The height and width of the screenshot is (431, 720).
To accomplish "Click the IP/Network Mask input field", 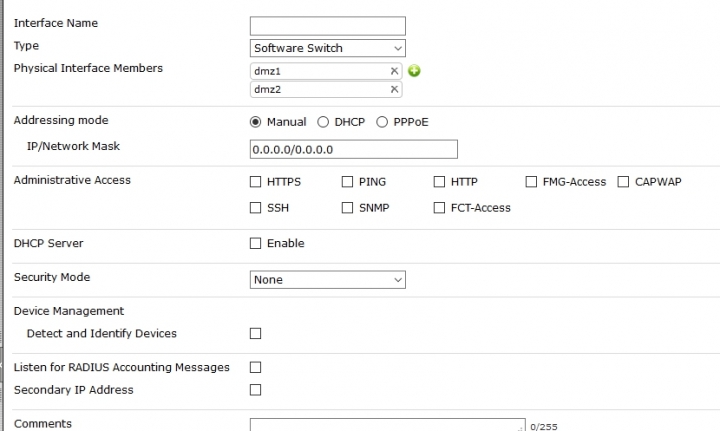I will pyautogui.click(x=354, y=149).
